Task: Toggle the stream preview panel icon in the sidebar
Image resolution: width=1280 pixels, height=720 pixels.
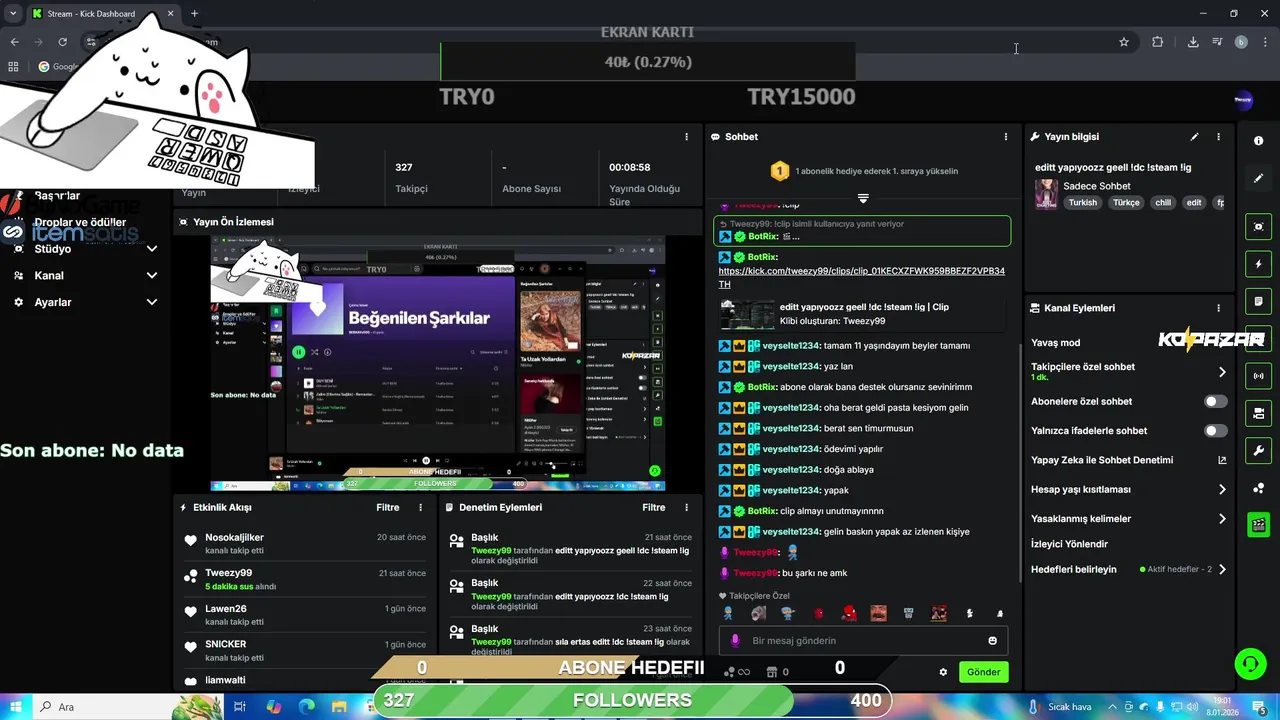Action: click(x=1258, y=227)
